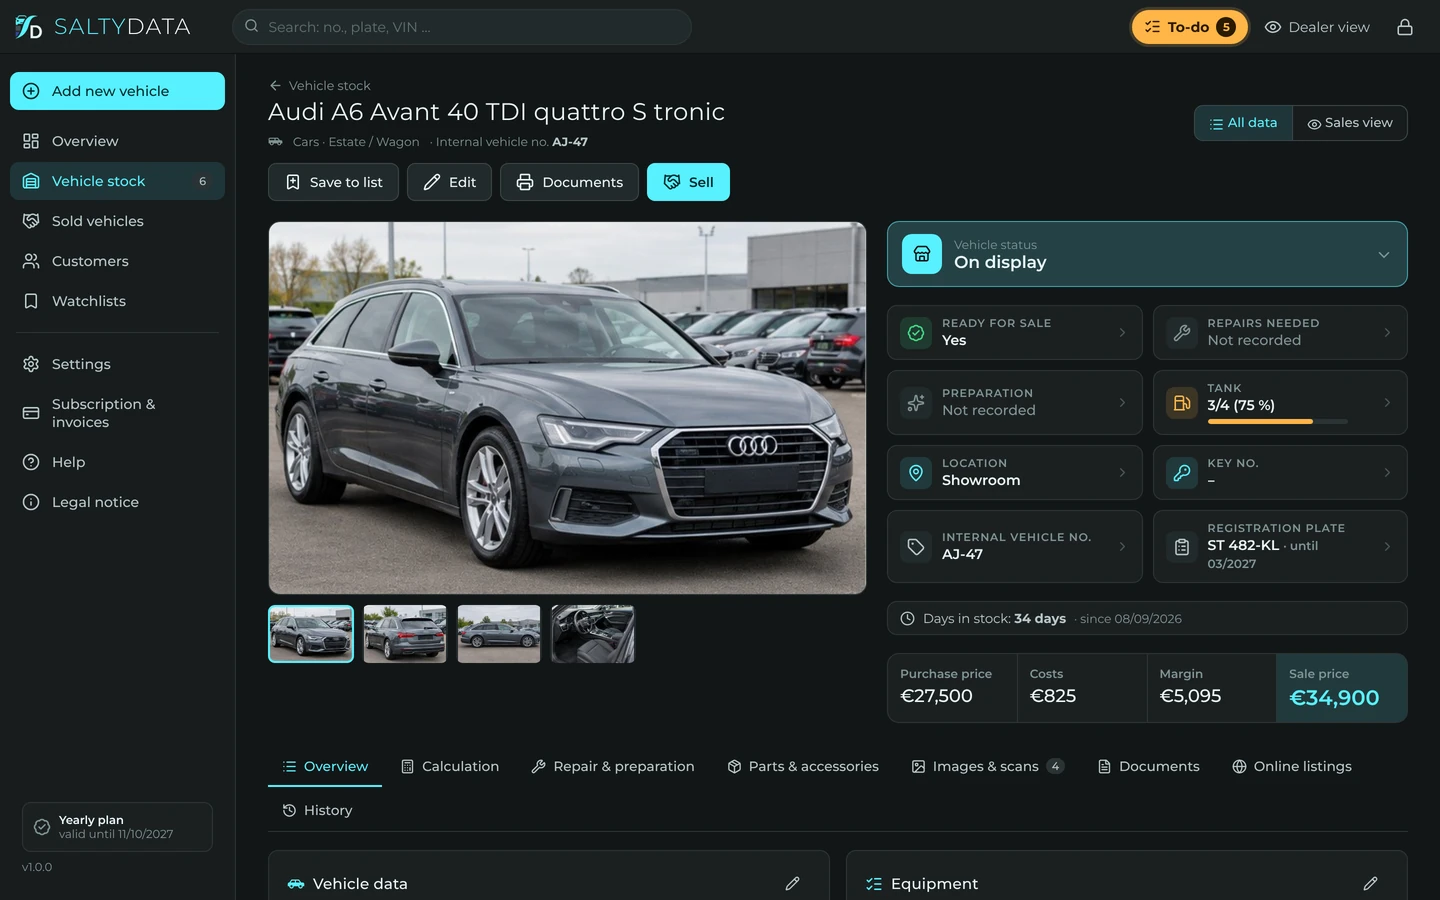
Task: Expand Repairs needed card chevron
Action: 1387,333
